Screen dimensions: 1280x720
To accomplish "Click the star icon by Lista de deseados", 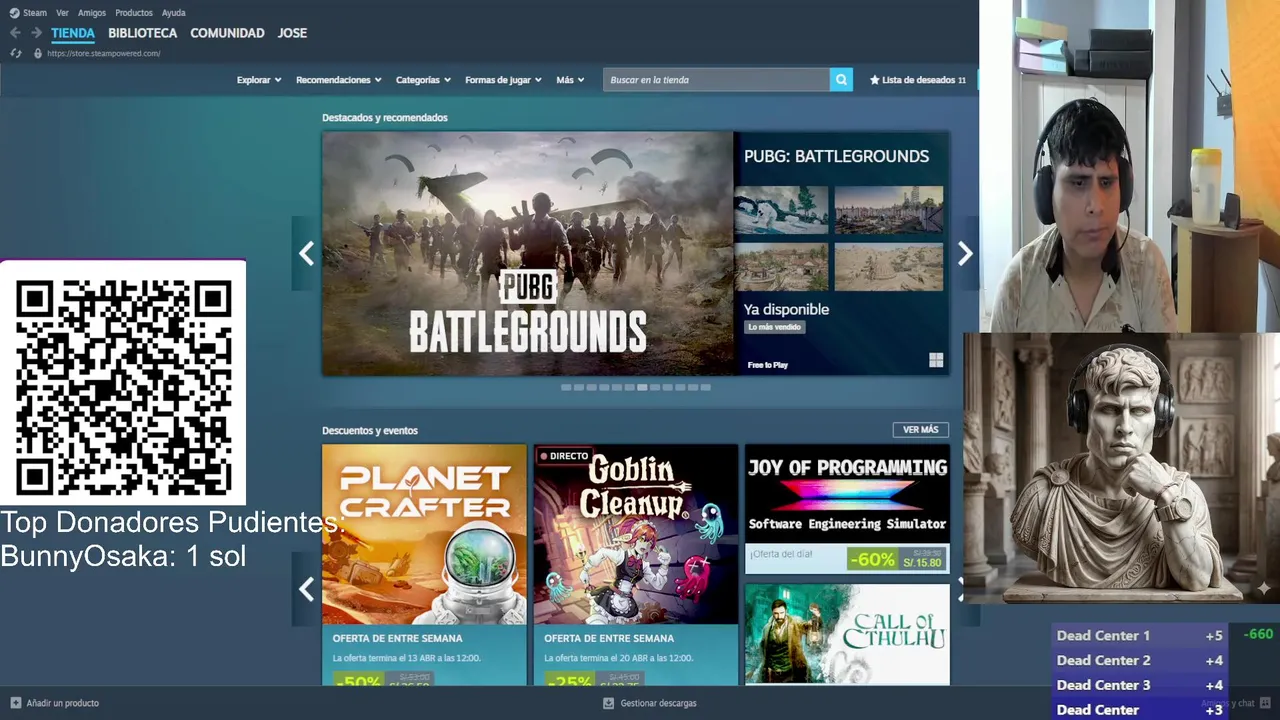I will (x=875, y=80).
